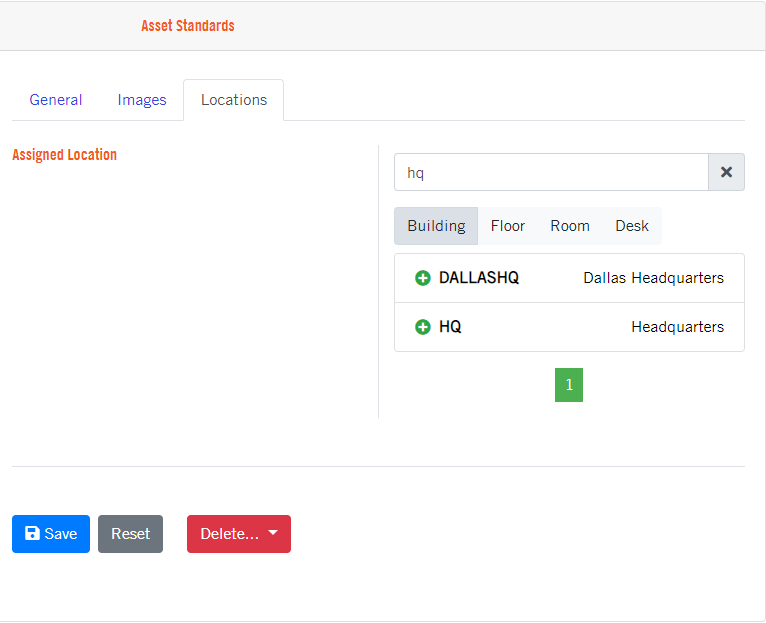Screen dimensions: 766x623
Task: Select the Locations tab
Action: [234, 100]
